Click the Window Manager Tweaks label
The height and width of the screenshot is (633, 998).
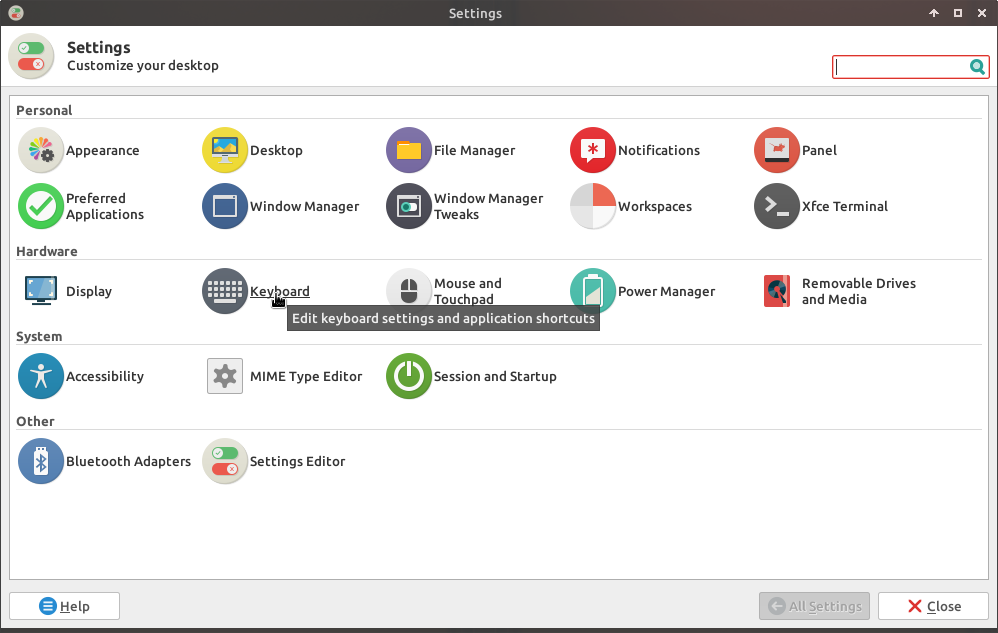click(488, 206)
